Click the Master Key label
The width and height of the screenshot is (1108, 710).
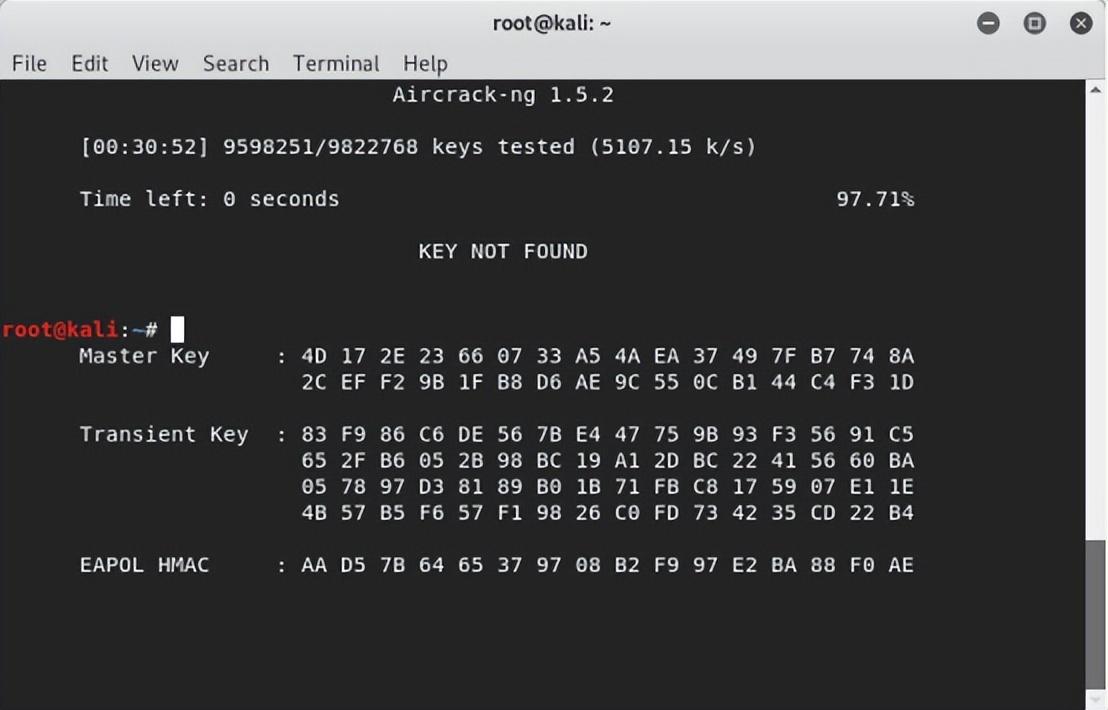pos(144,356)
